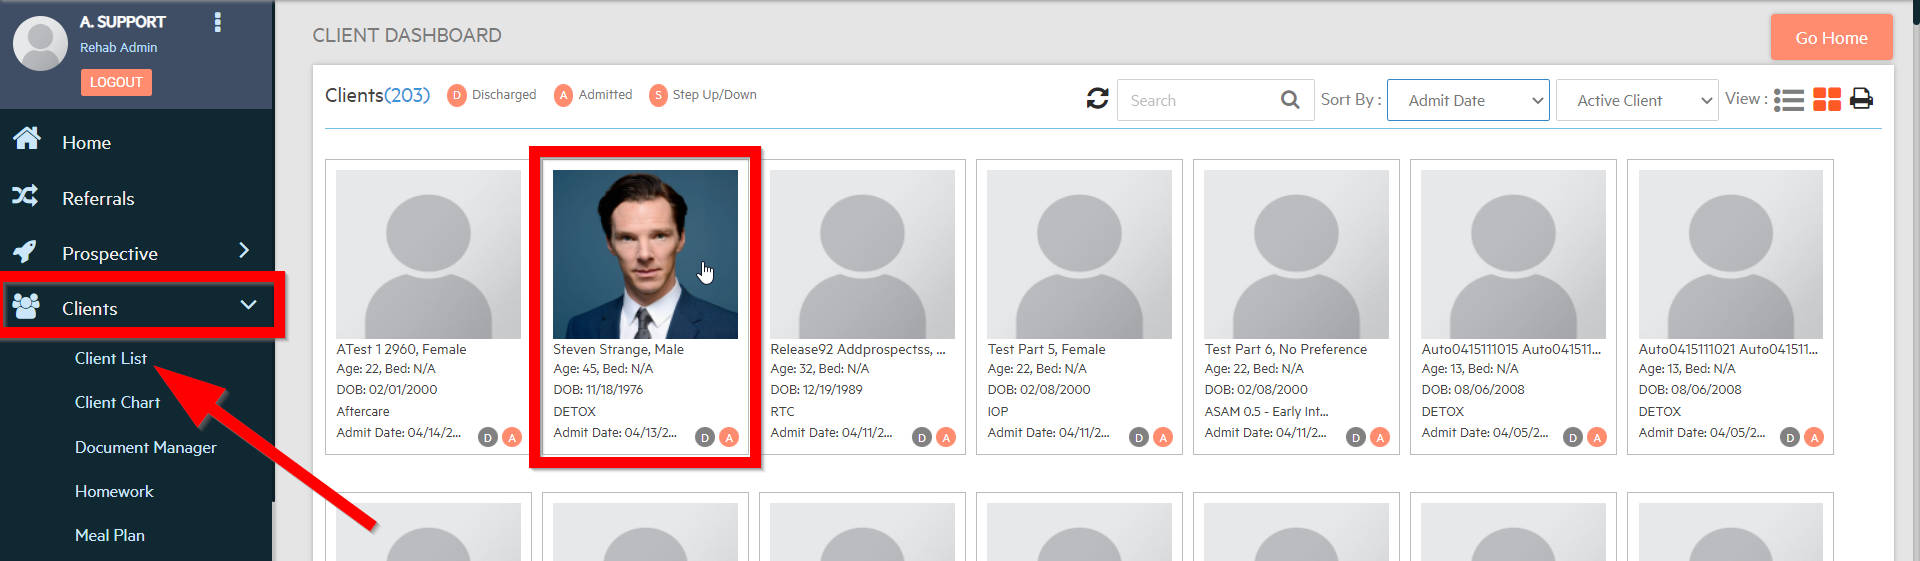This screenshot has width=1920, height=561.
Task: Click A badge on Test Part 5 card
Action: 1163,437
